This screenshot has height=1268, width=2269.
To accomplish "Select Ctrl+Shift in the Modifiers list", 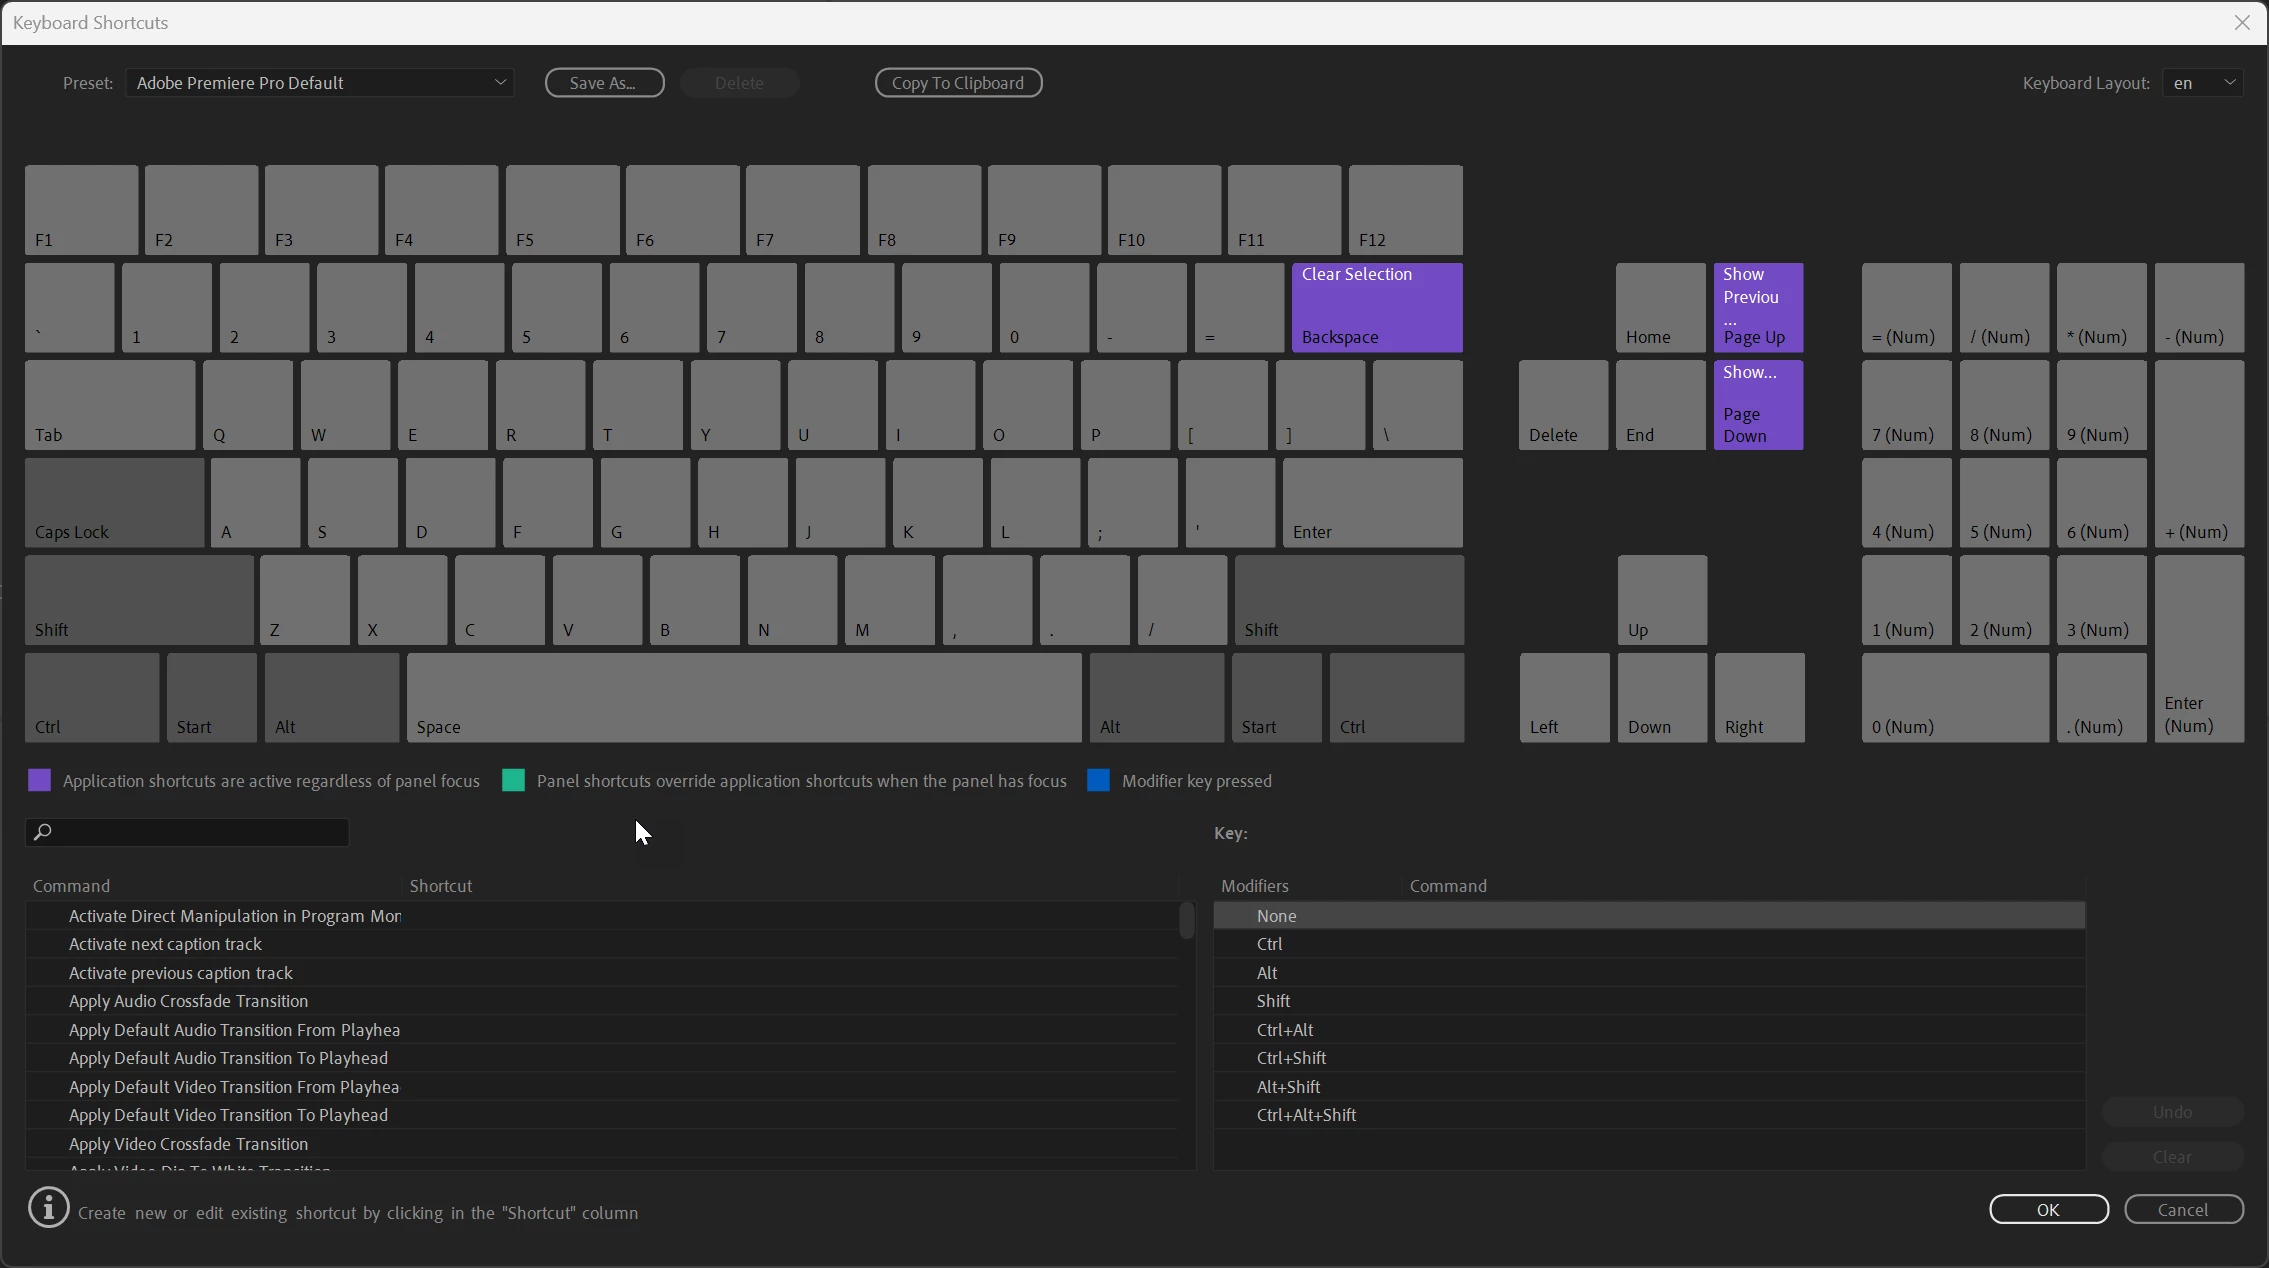I will (1291, 1058).
